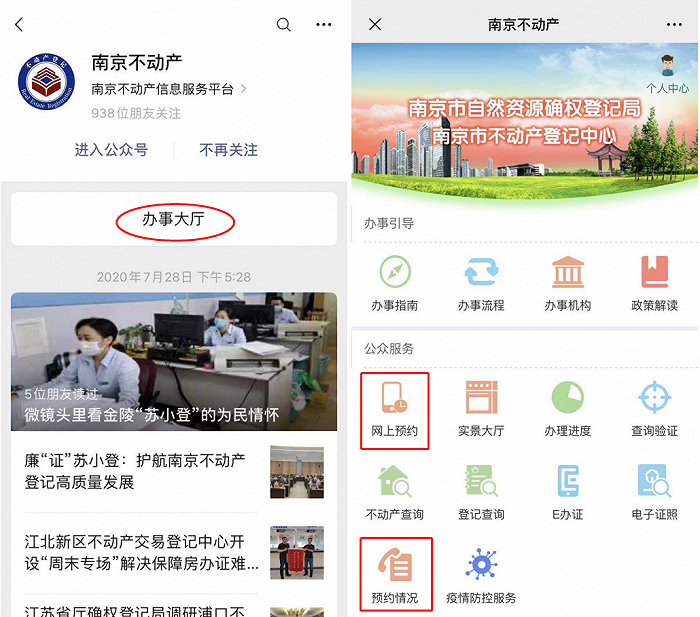Tap thumbnail of 江北新区 banner article

pos(297,553)
